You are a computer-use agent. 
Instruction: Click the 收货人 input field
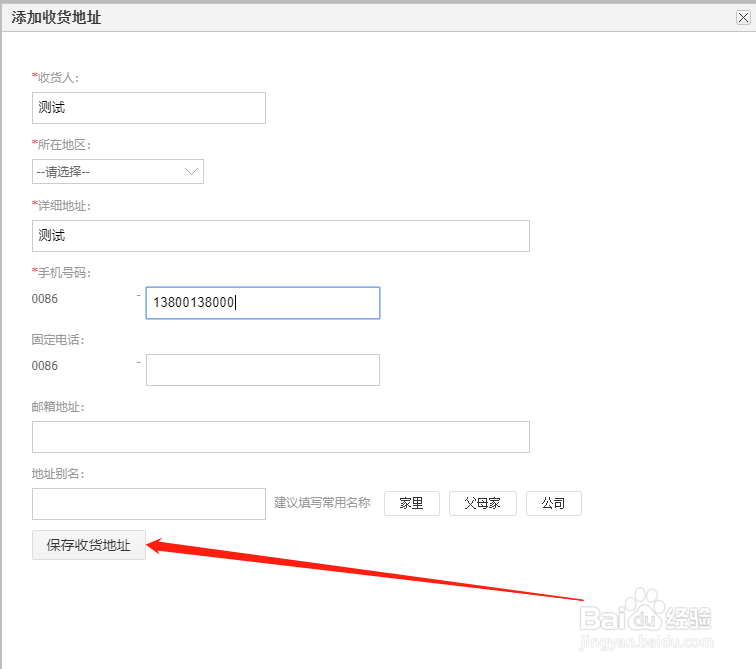(148, 108)
